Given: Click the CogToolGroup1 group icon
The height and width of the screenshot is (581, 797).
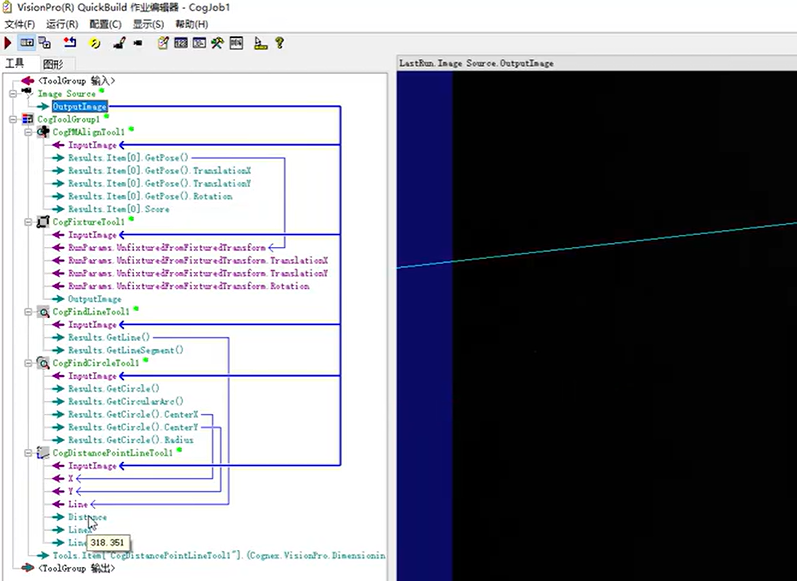Looking at the screenshot, I should 28,119.
